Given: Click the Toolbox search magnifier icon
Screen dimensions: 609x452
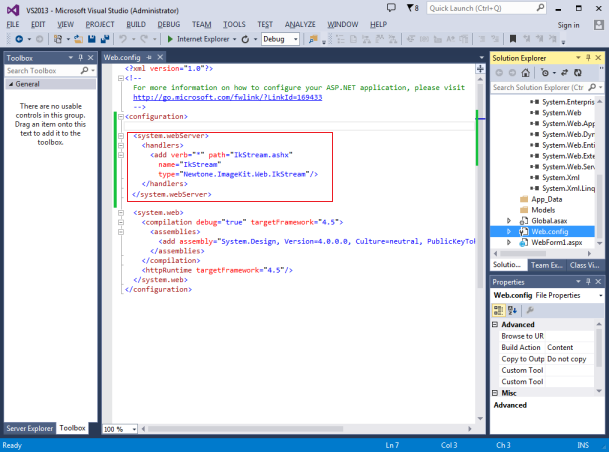Looking at the screenshot, I should [x=84, y=70].
